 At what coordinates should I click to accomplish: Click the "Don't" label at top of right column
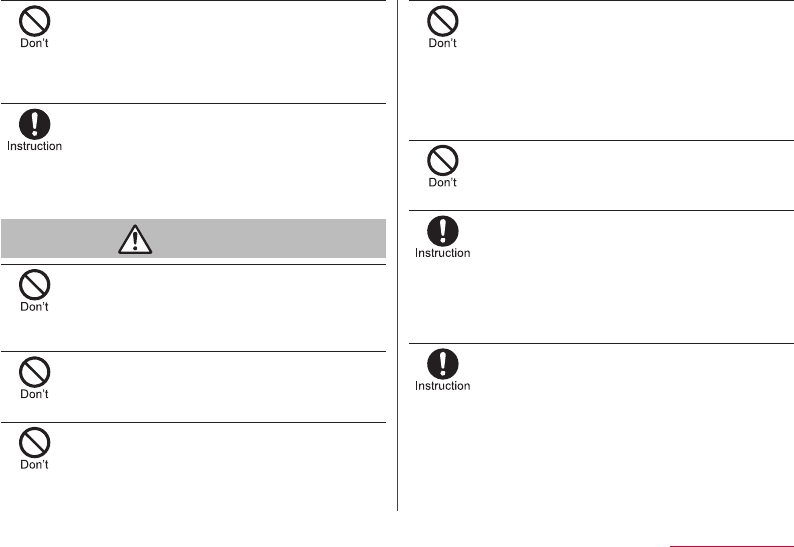pyautogui.click(x=443, y=44)
